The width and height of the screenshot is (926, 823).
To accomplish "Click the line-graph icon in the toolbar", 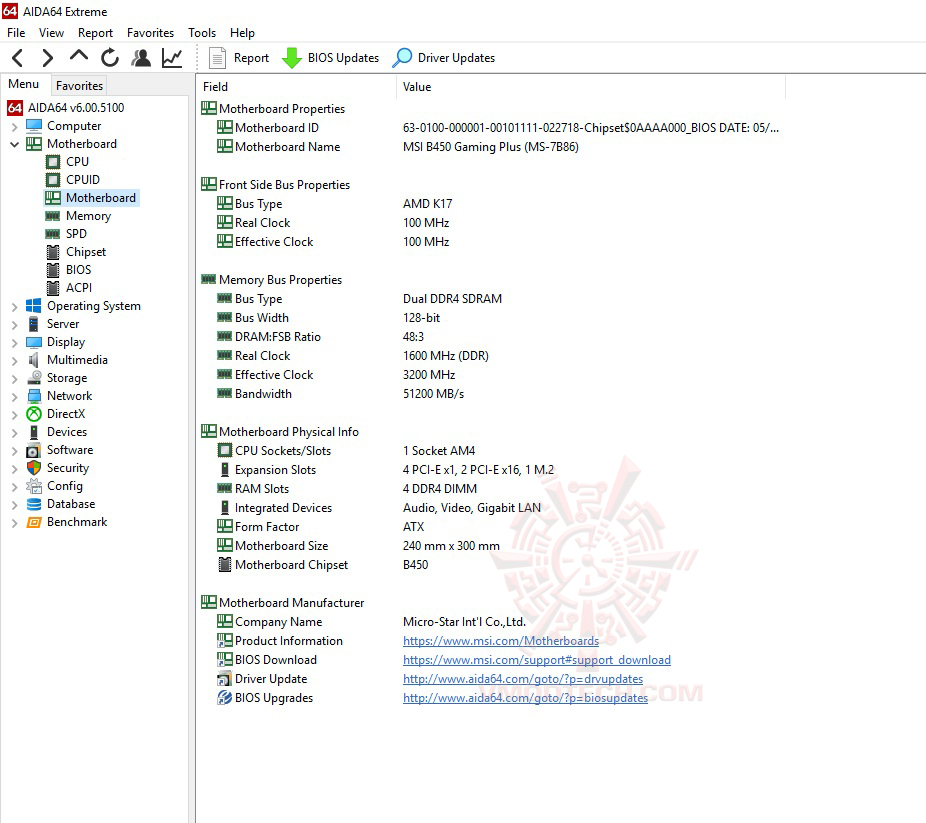I will click(x=172, y=58).
